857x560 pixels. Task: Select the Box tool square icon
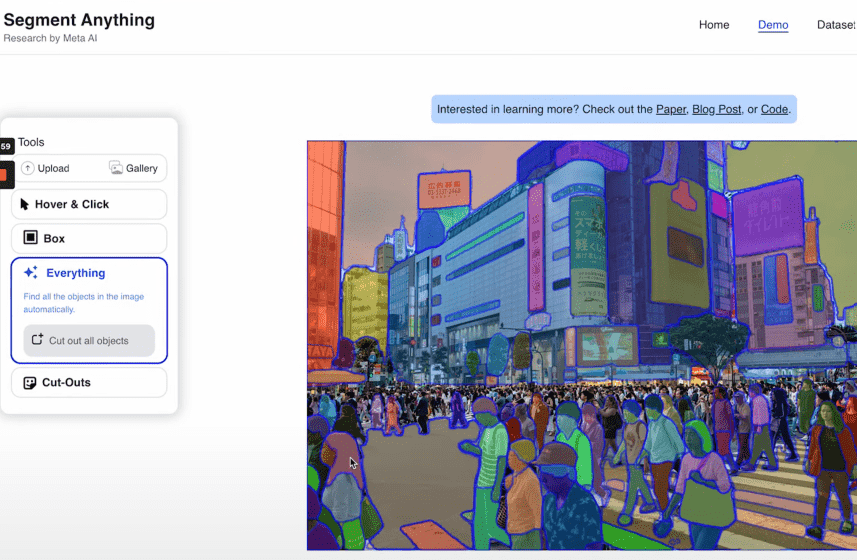point(31,238)
